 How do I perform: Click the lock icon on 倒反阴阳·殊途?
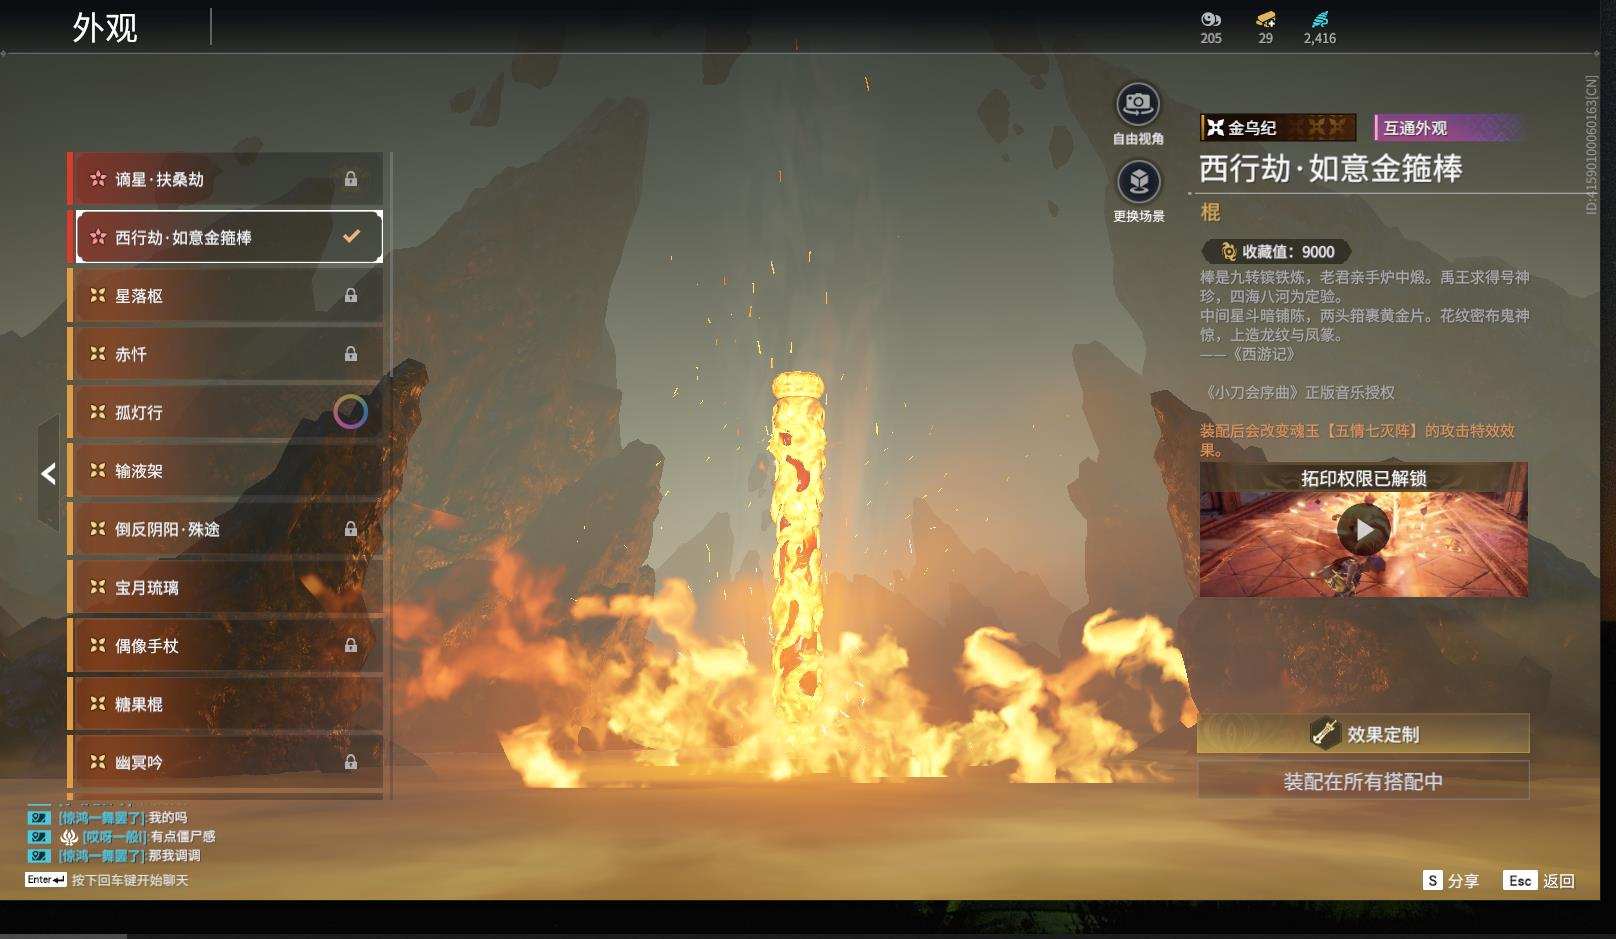[x=351, y=529]
